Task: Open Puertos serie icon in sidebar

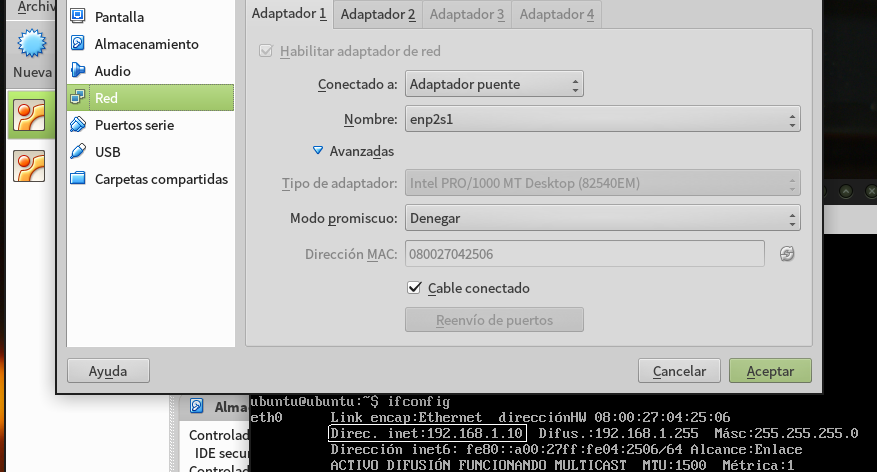Action: (x=78, y=125)
